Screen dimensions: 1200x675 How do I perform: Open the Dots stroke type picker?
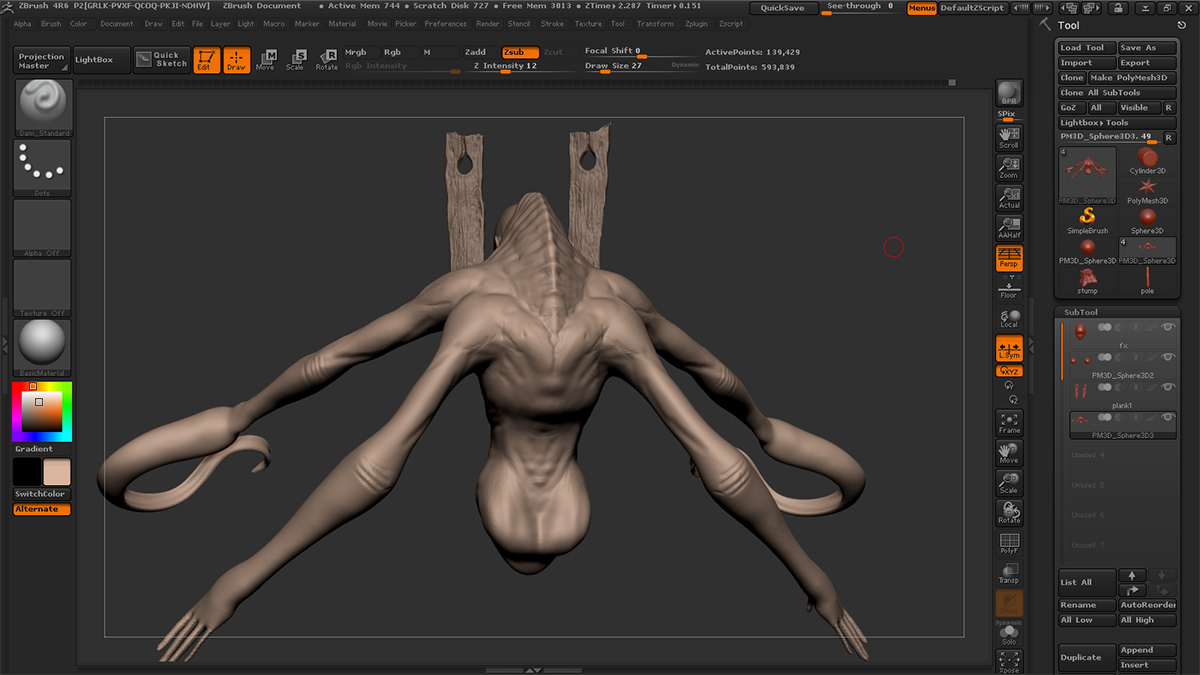point(42,167)
